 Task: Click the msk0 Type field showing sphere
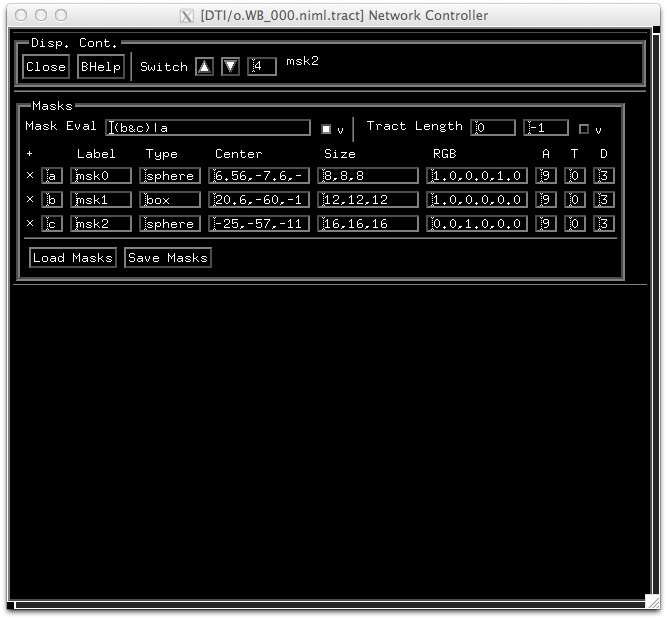(170, 175)
